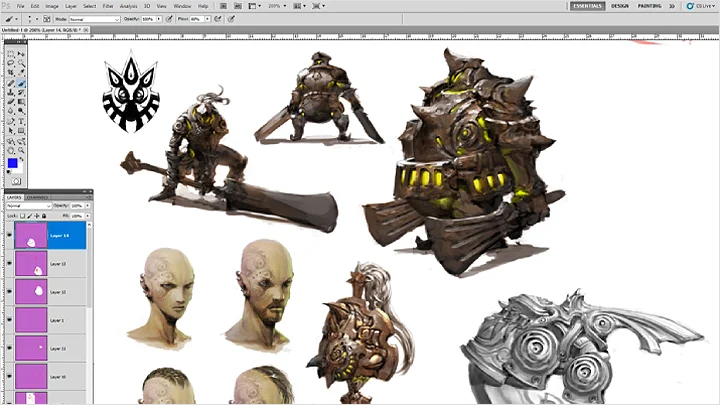Open Layers panel Fill arrow
This screenshot has width=720, height=405.
coord(88,216)
